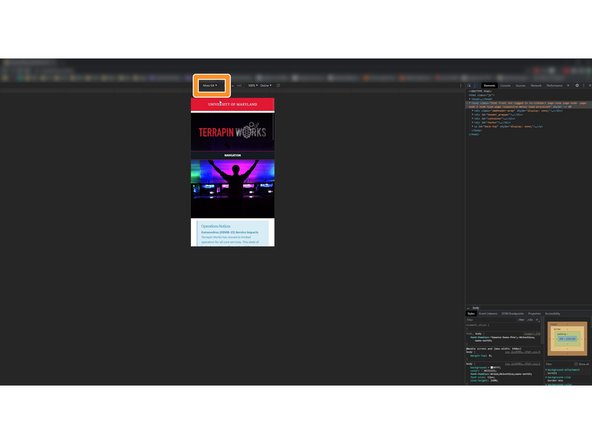Switch to the Sources tab

pos(520,86)
